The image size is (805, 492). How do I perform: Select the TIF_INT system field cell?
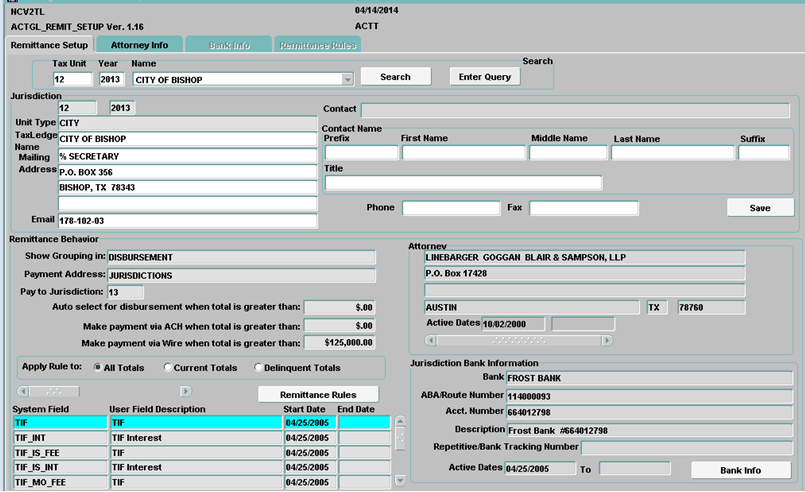[x=60, y=438]
